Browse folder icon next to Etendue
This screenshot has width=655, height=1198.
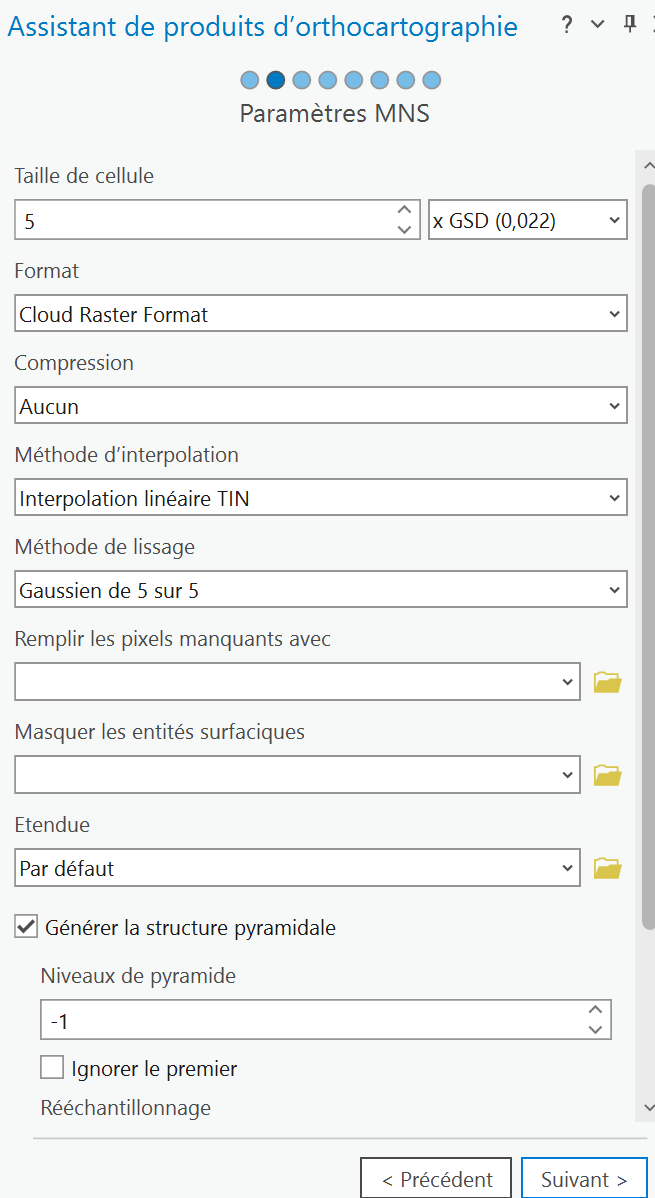607,868
